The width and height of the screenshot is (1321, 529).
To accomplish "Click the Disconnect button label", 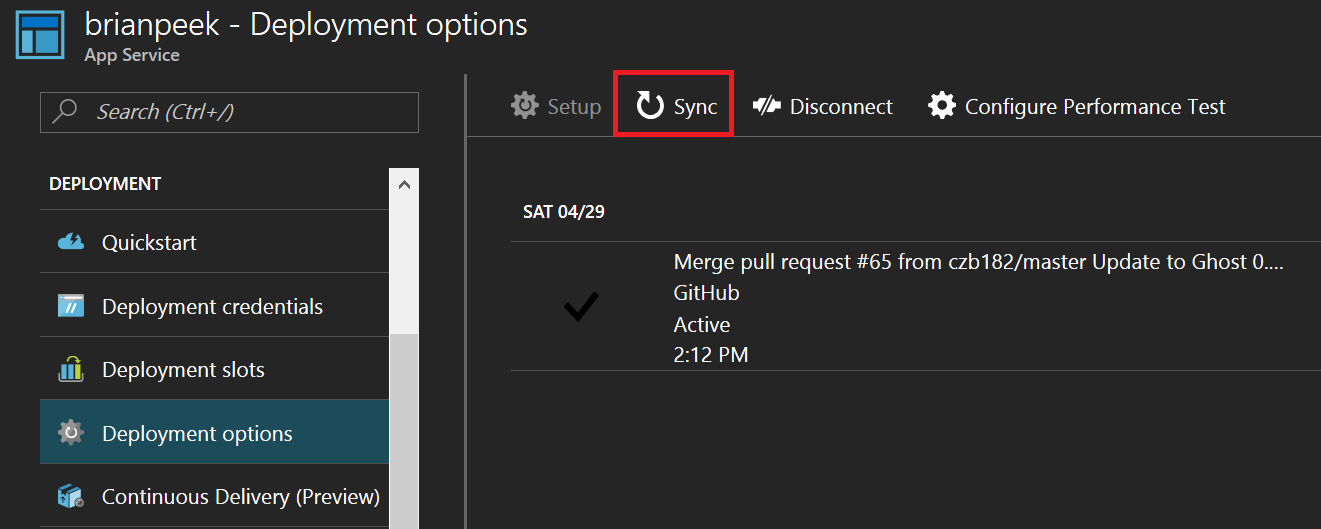I will [x=841, y=106].
